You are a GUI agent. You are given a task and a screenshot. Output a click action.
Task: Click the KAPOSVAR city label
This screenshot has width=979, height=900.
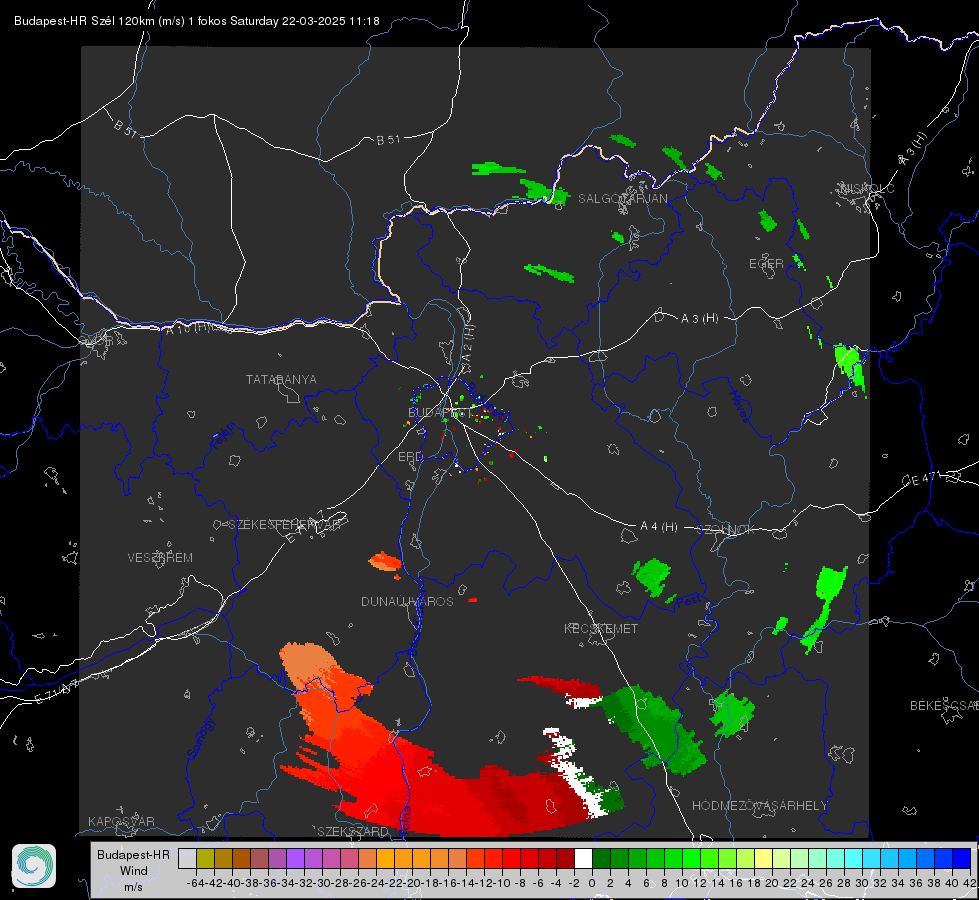(121, 821)
